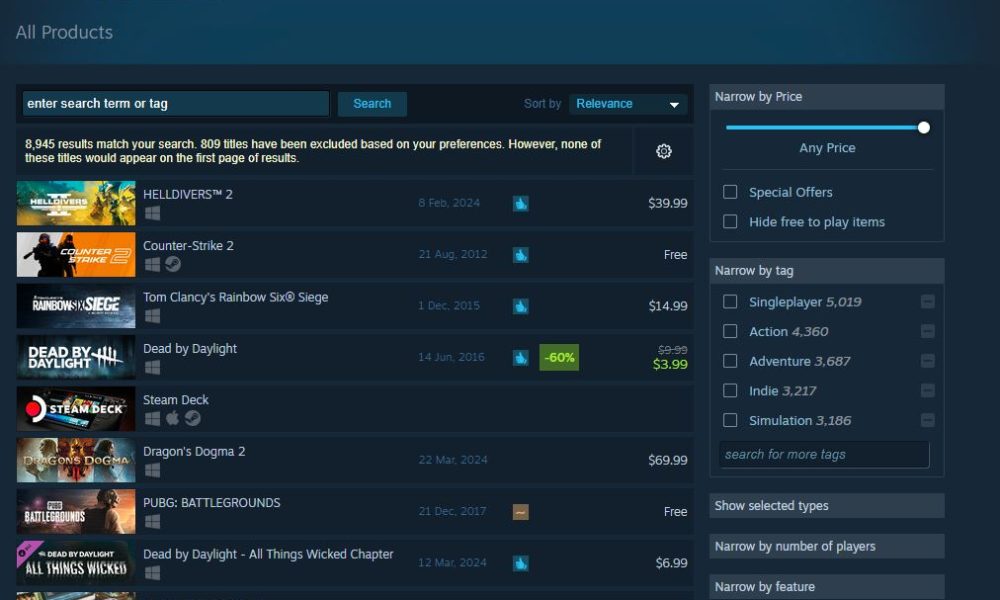Expand Show selected types section
This screenshot has height=600, width=1000.
click(827, 506)
